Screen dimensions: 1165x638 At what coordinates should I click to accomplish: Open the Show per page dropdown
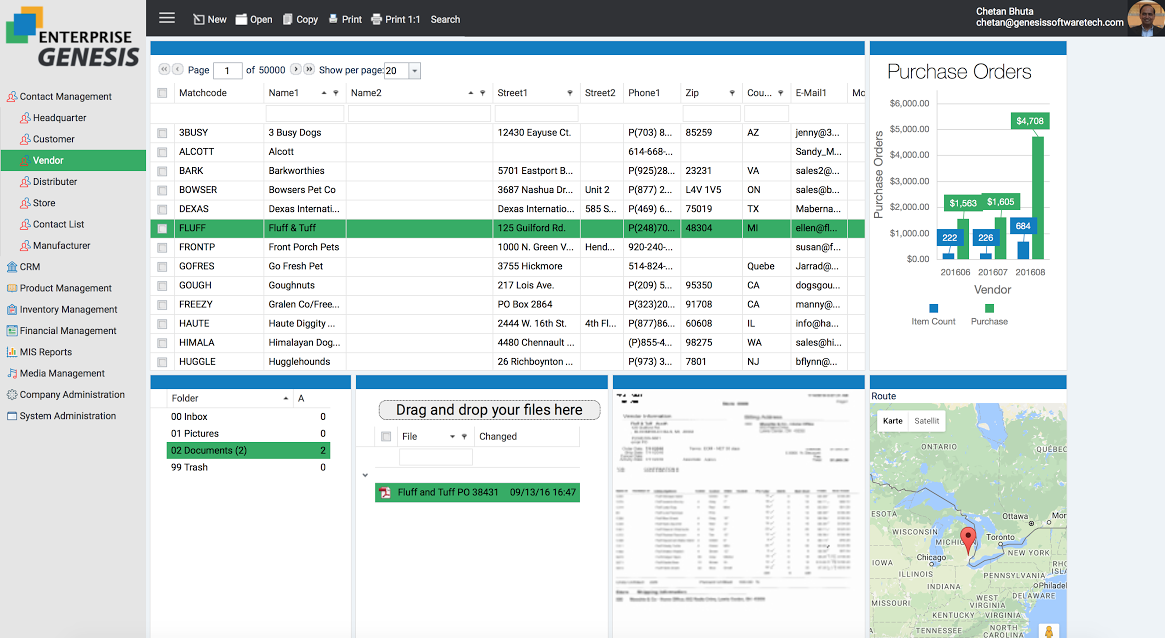pos(414,71)
